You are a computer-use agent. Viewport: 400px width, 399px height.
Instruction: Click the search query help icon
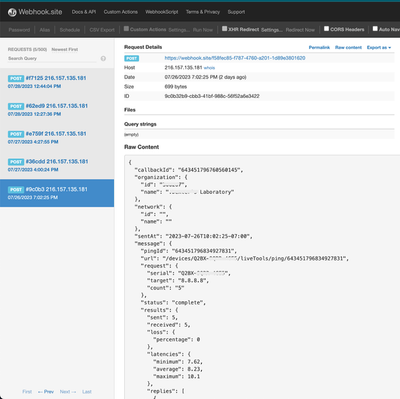(x=103, y=58)
